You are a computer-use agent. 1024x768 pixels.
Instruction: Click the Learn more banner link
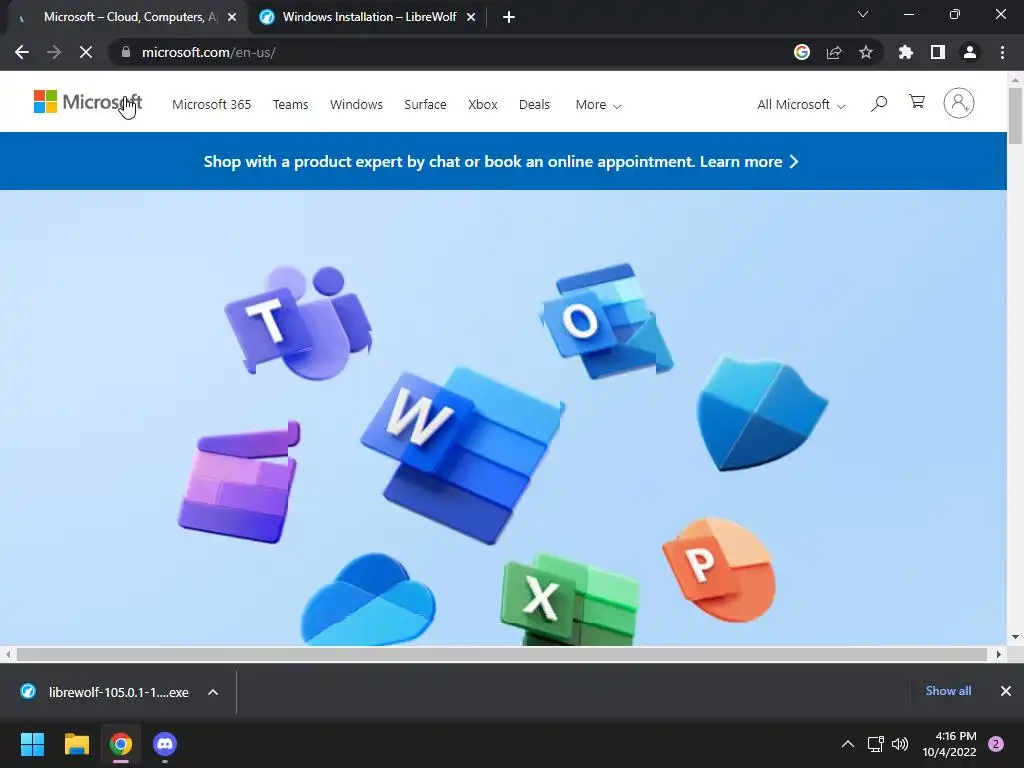[x=749, y=161]
